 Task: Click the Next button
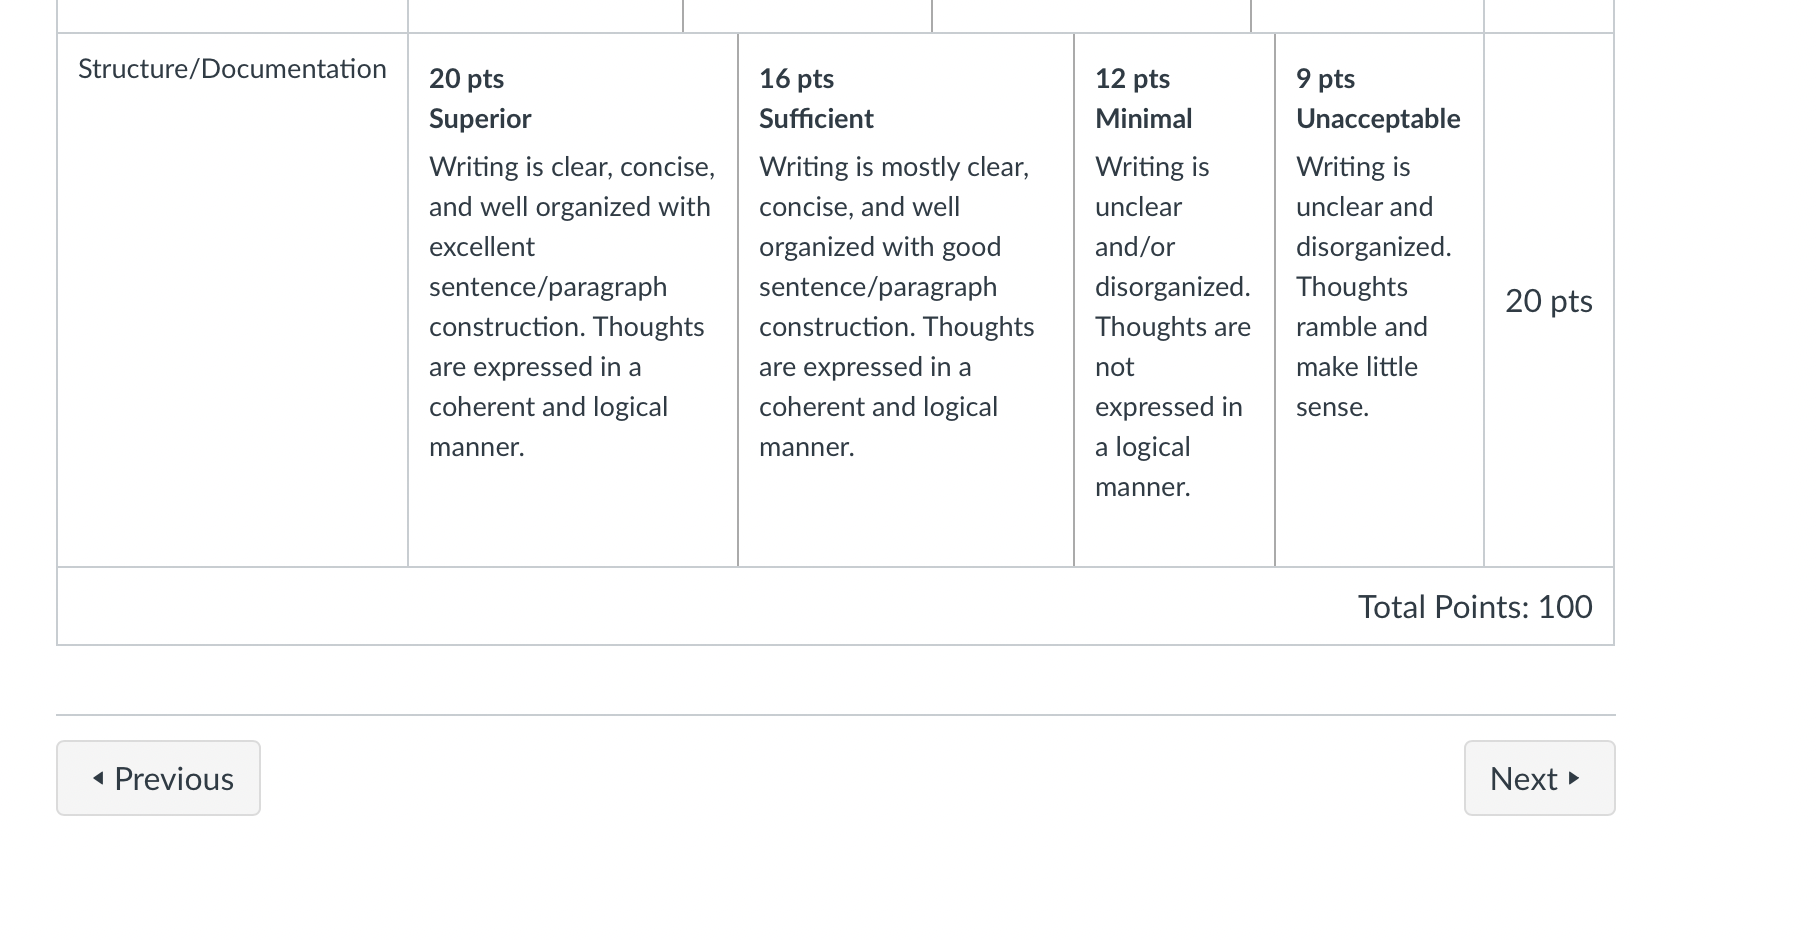(1539, 778)
